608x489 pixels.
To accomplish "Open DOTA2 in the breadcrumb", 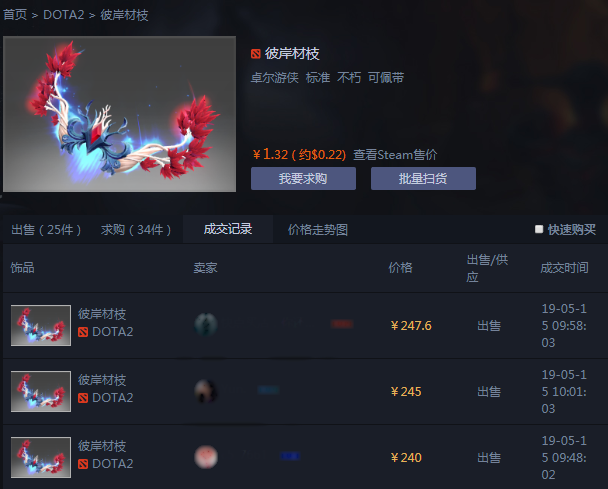I will click(64, 15).
